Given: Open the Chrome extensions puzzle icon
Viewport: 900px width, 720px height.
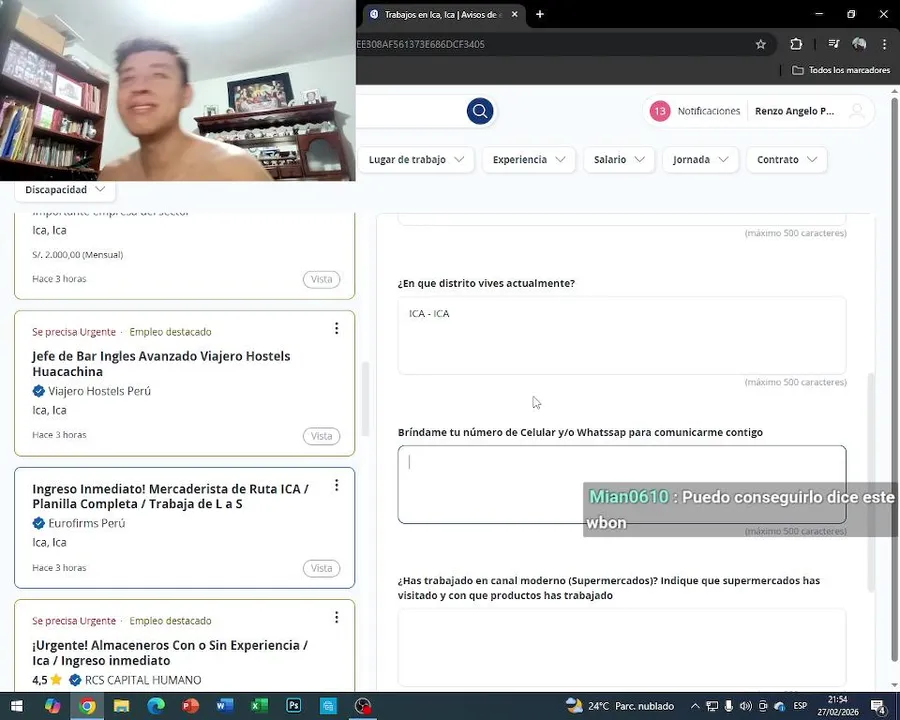Looking at the screenshot, I should [796, 44].
